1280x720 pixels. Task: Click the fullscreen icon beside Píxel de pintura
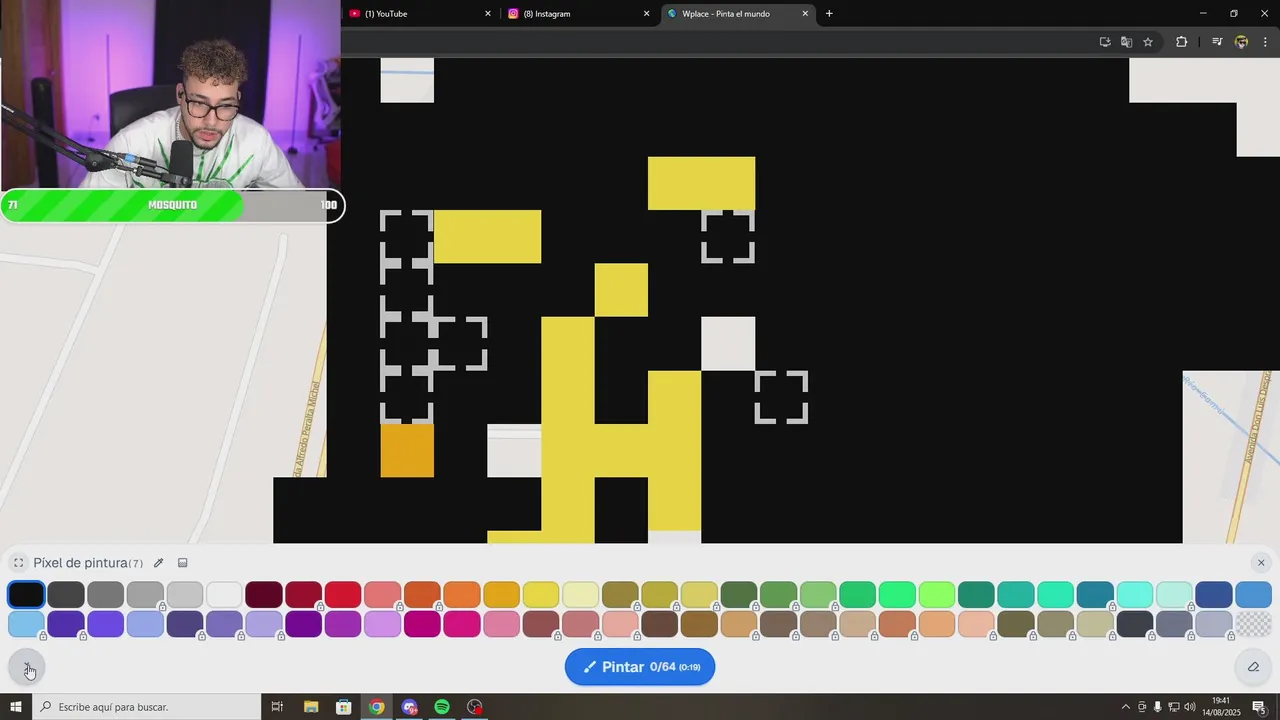tap(18, 563)
